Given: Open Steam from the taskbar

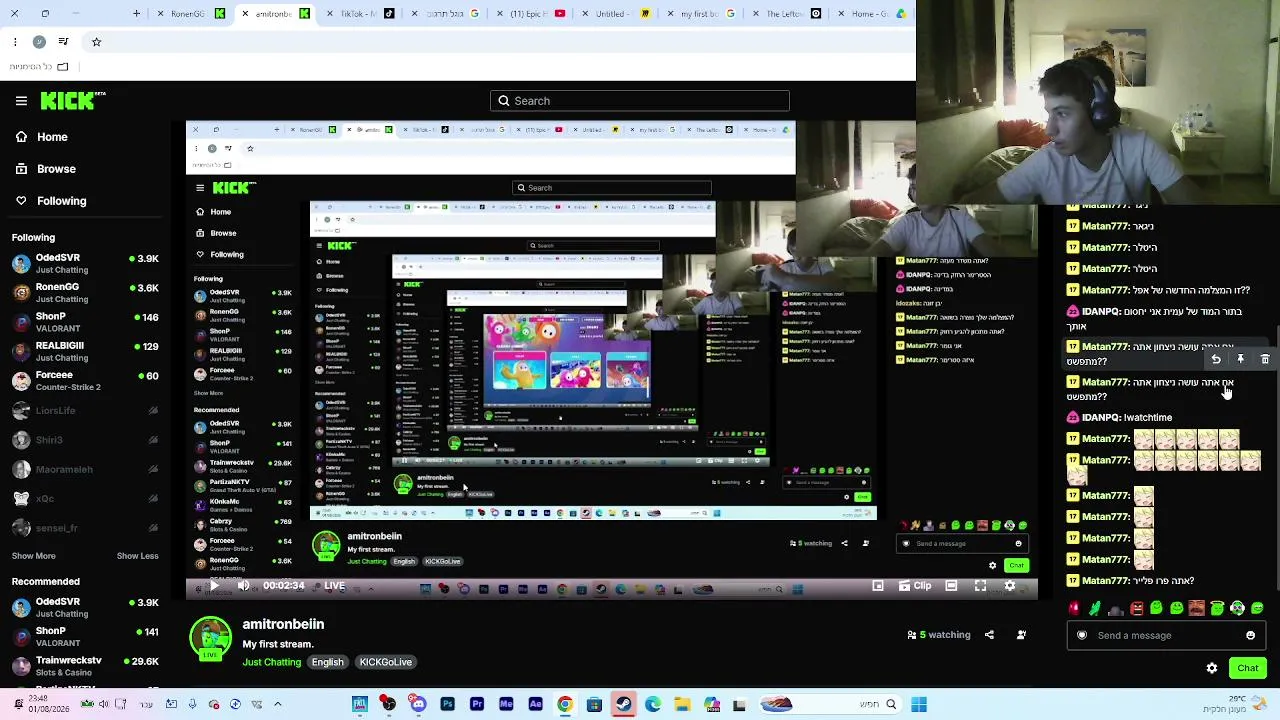Looking at the screenshot, I should click(x=623, y=705).
